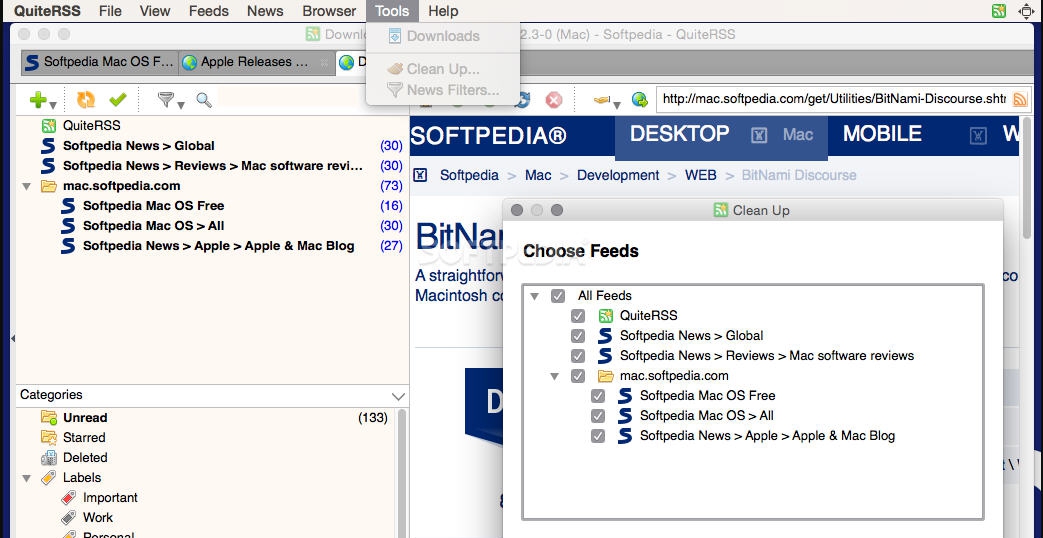Toggle the All Feeds checkbox in Clean Up

[x=558, y=296]
